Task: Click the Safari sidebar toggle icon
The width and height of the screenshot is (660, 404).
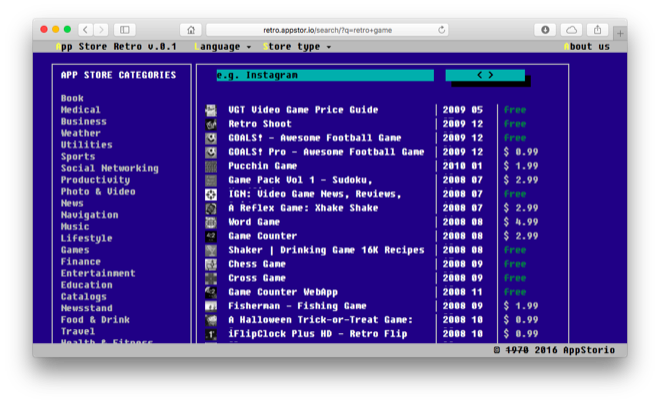Action: coord(125,30)
